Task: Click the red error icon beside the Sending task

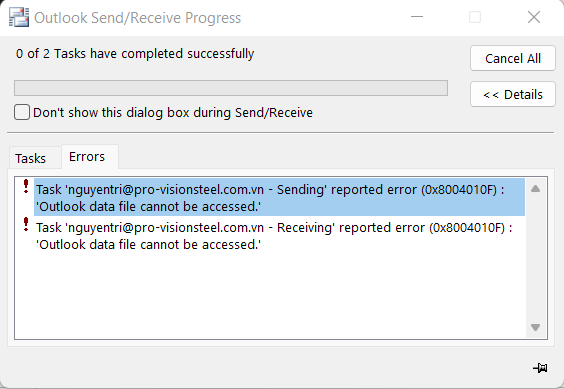Action: 26,186
